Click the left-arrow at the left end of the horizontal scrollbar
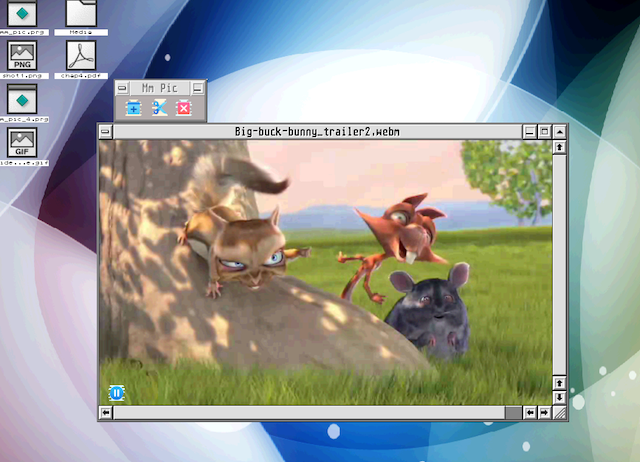The width and height of the screenshot is (640, 462). [x=106, y=413]
